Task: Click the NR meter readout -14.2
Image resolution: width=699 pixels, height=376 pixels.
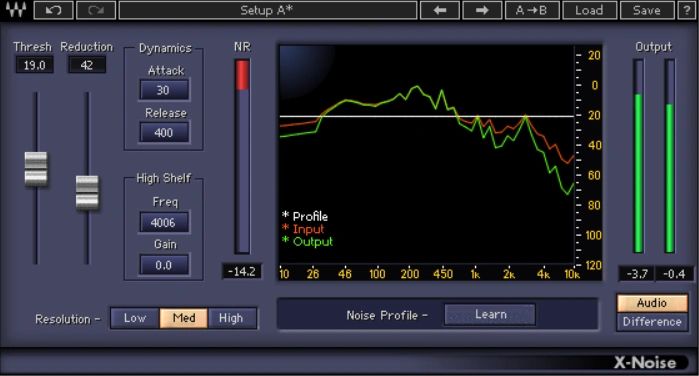Action: point(241,272)
